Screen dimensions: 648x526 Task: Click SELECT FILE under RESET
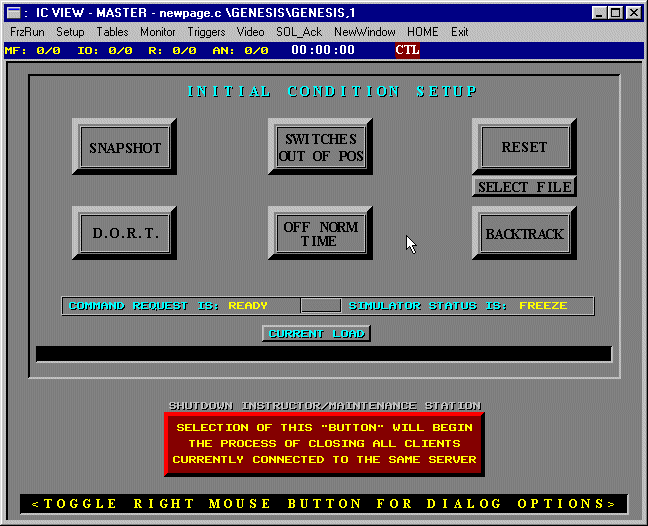(524, 187)
